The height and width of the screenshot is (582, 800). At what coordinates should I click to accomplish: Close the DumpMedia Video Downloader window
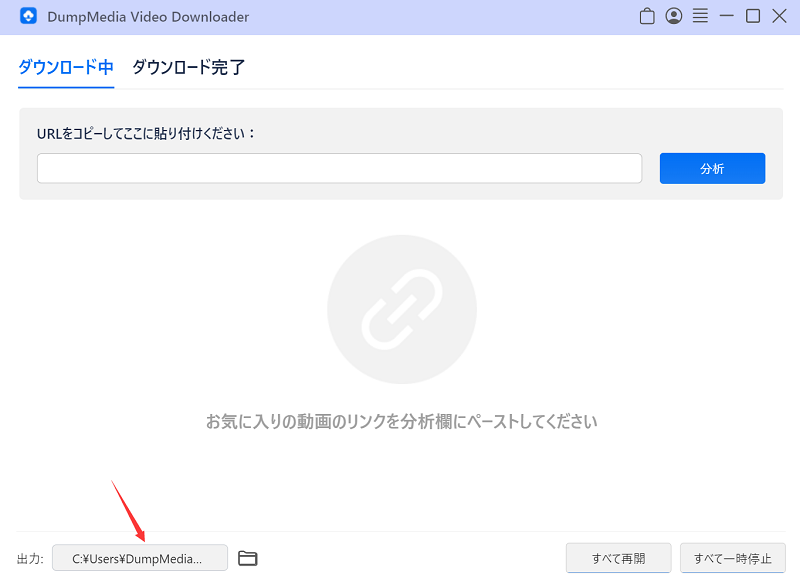pos(780,16)
